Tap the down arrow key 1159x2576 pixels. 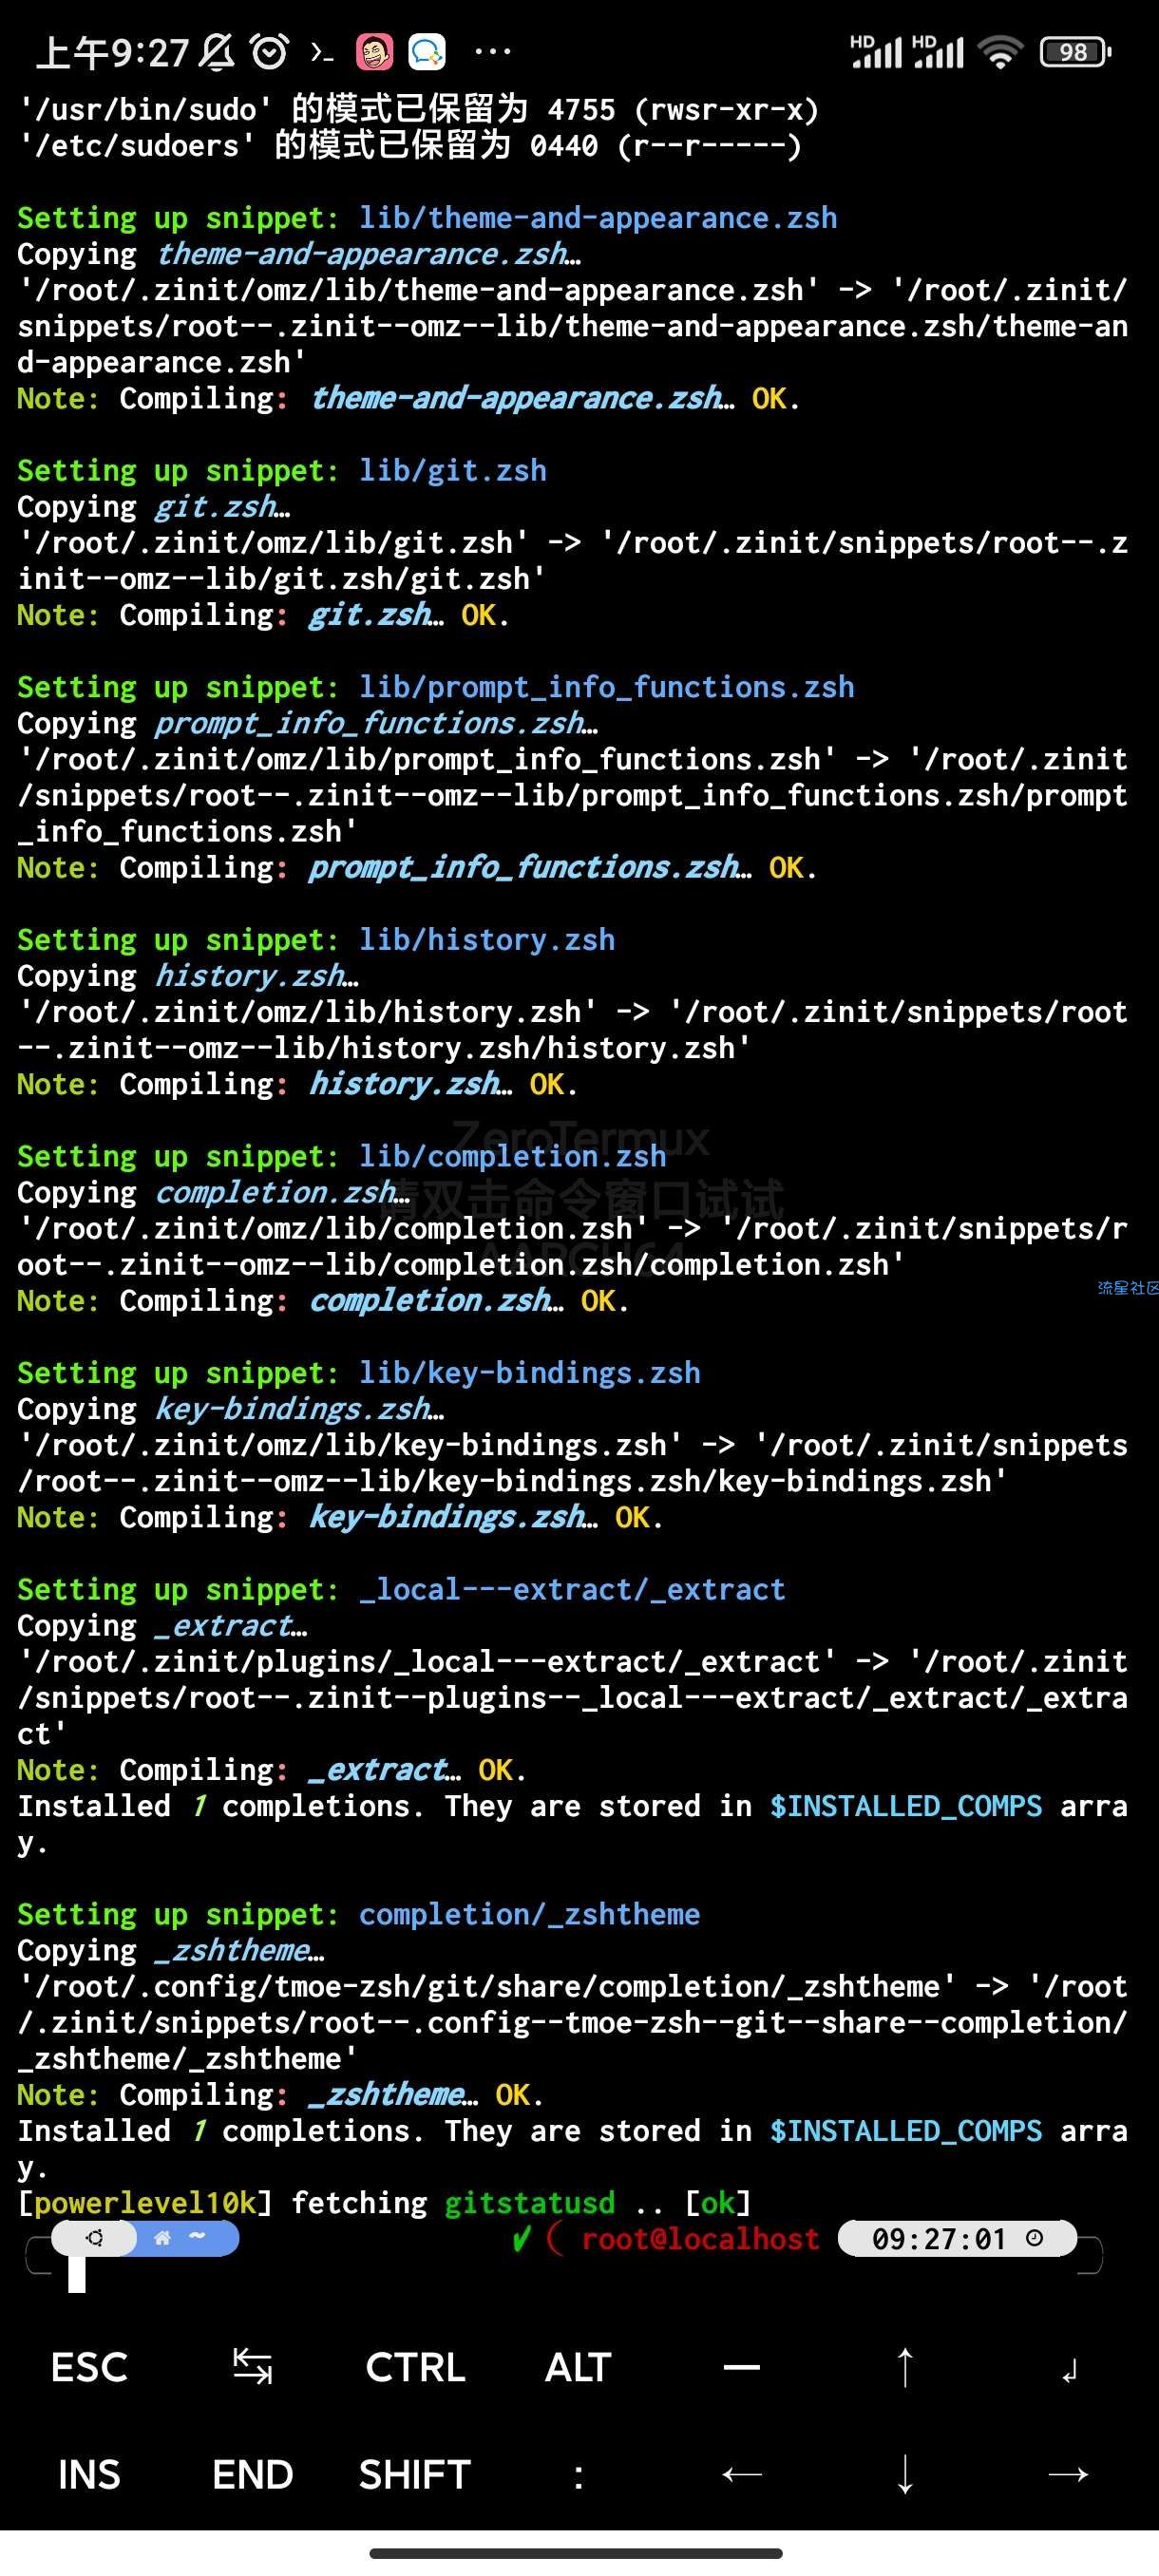(x=904, y=2474)
